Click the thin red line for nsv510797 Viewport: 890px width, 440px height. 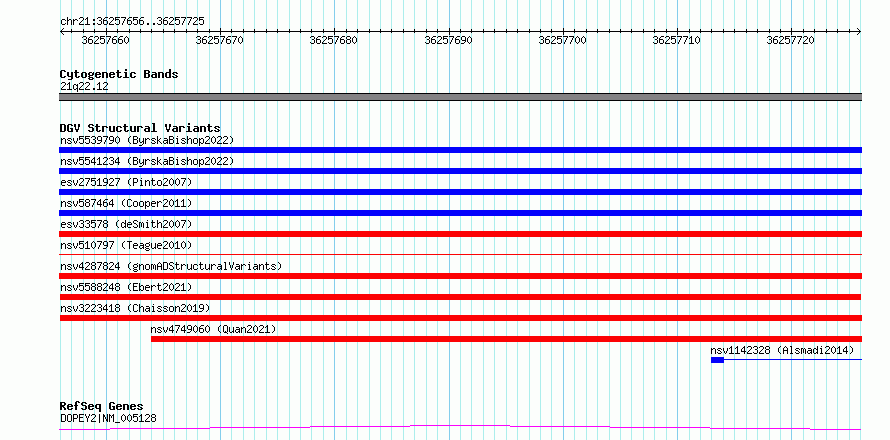tap(460, 254)
